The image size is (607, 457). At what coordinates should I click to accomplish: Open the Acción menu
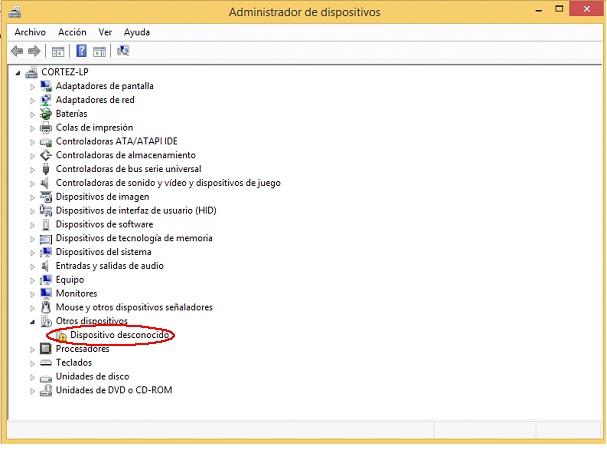pyautogui.click(x=72, y=32)
